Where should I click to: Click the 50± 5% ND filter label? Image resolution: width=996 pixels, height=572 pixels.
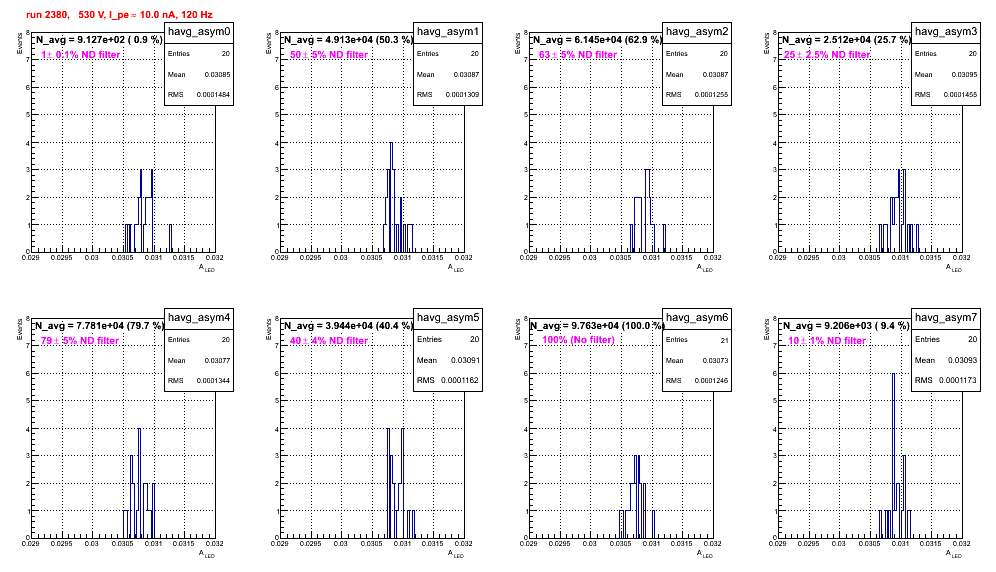[x=329, y=55]
